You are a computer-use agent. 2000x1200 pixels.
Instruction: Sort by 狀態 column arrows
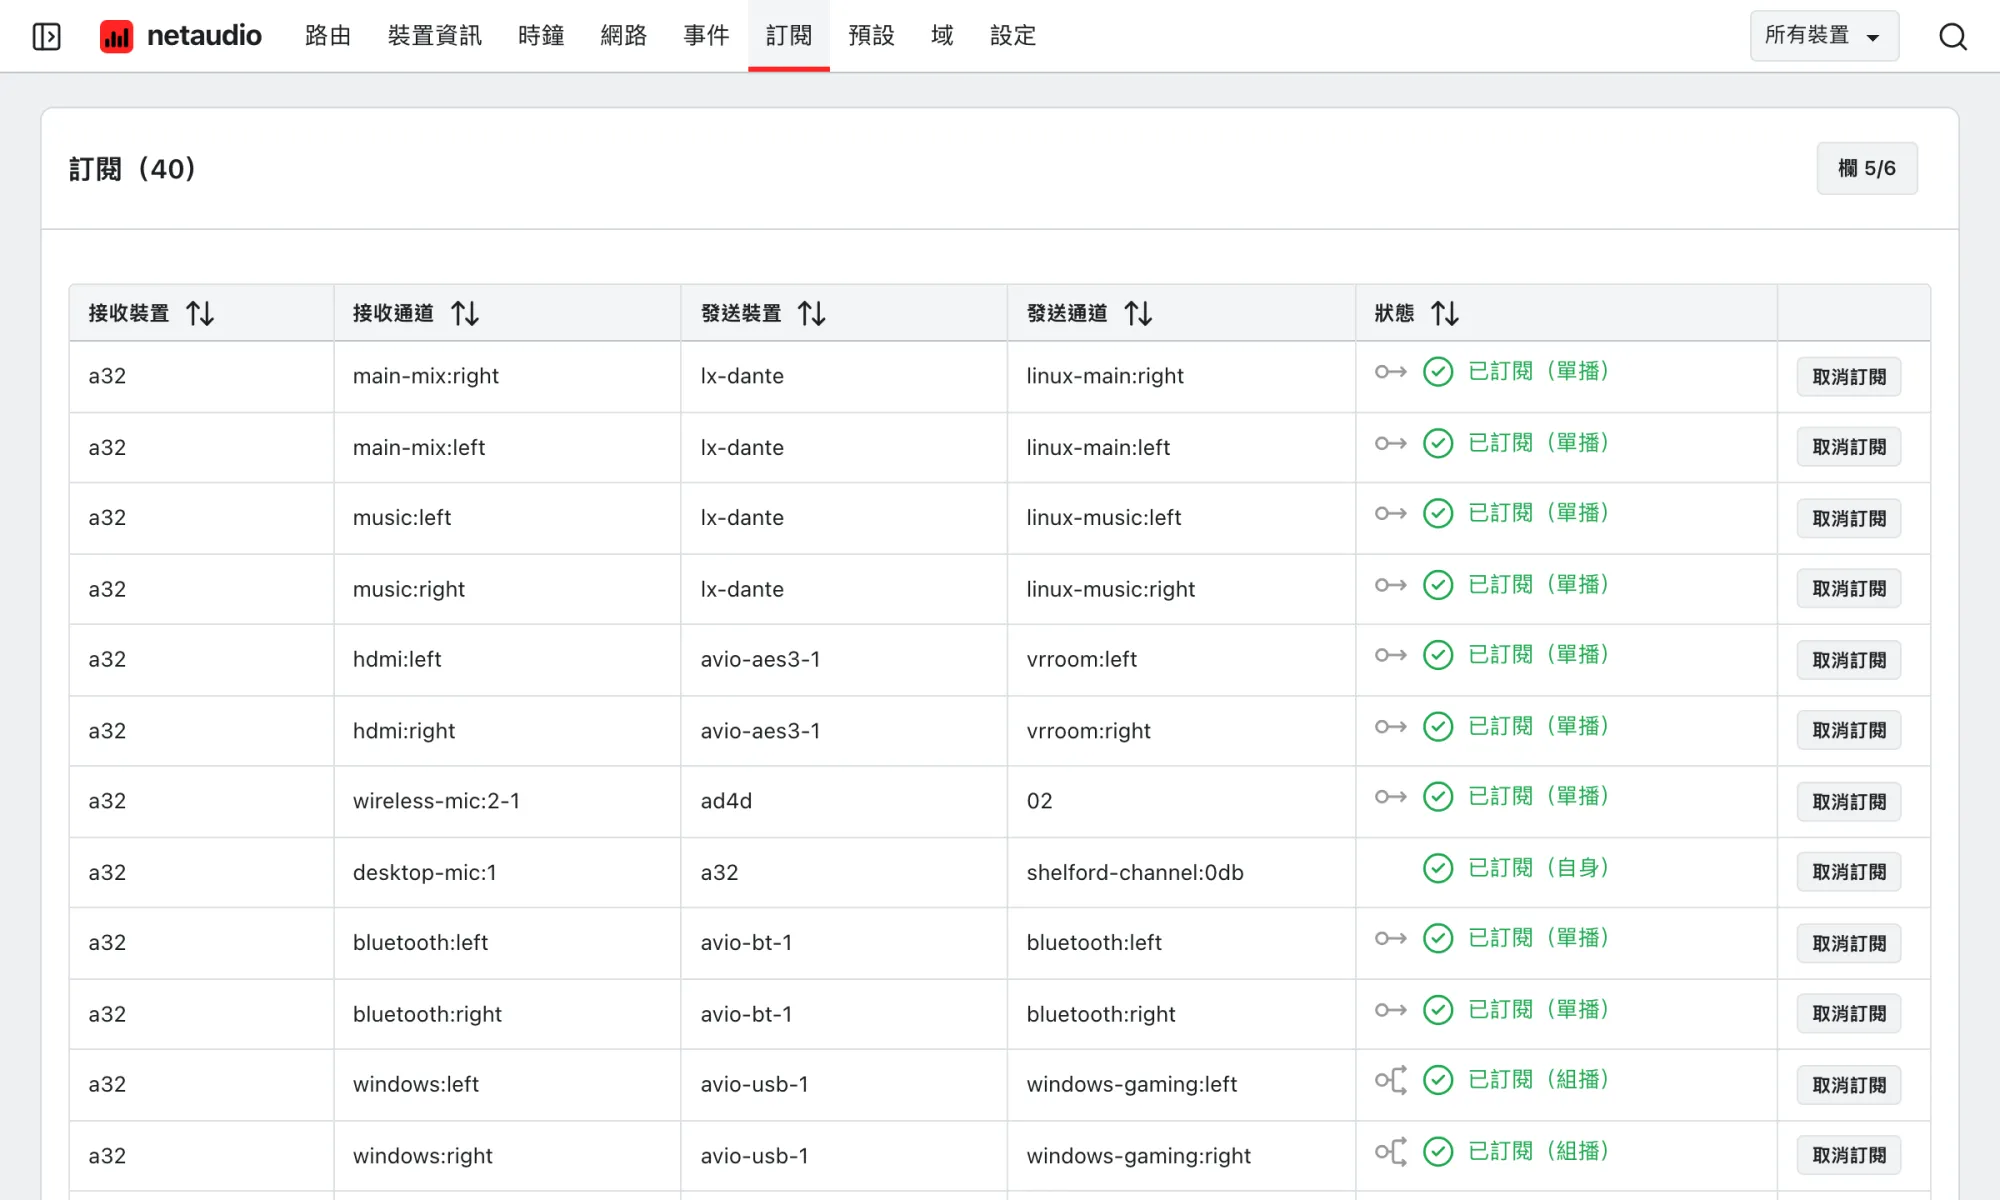(x=1445, y=313)
